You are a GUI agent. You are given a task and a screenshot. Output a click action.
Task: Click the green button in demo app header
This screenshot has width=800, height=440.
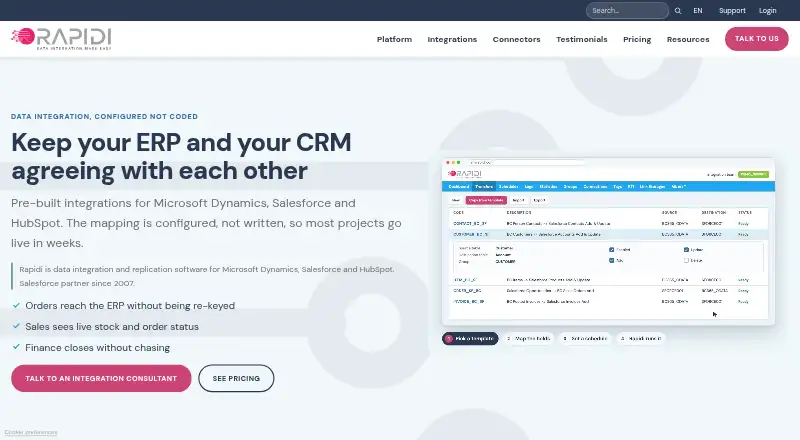coord(753,174)
